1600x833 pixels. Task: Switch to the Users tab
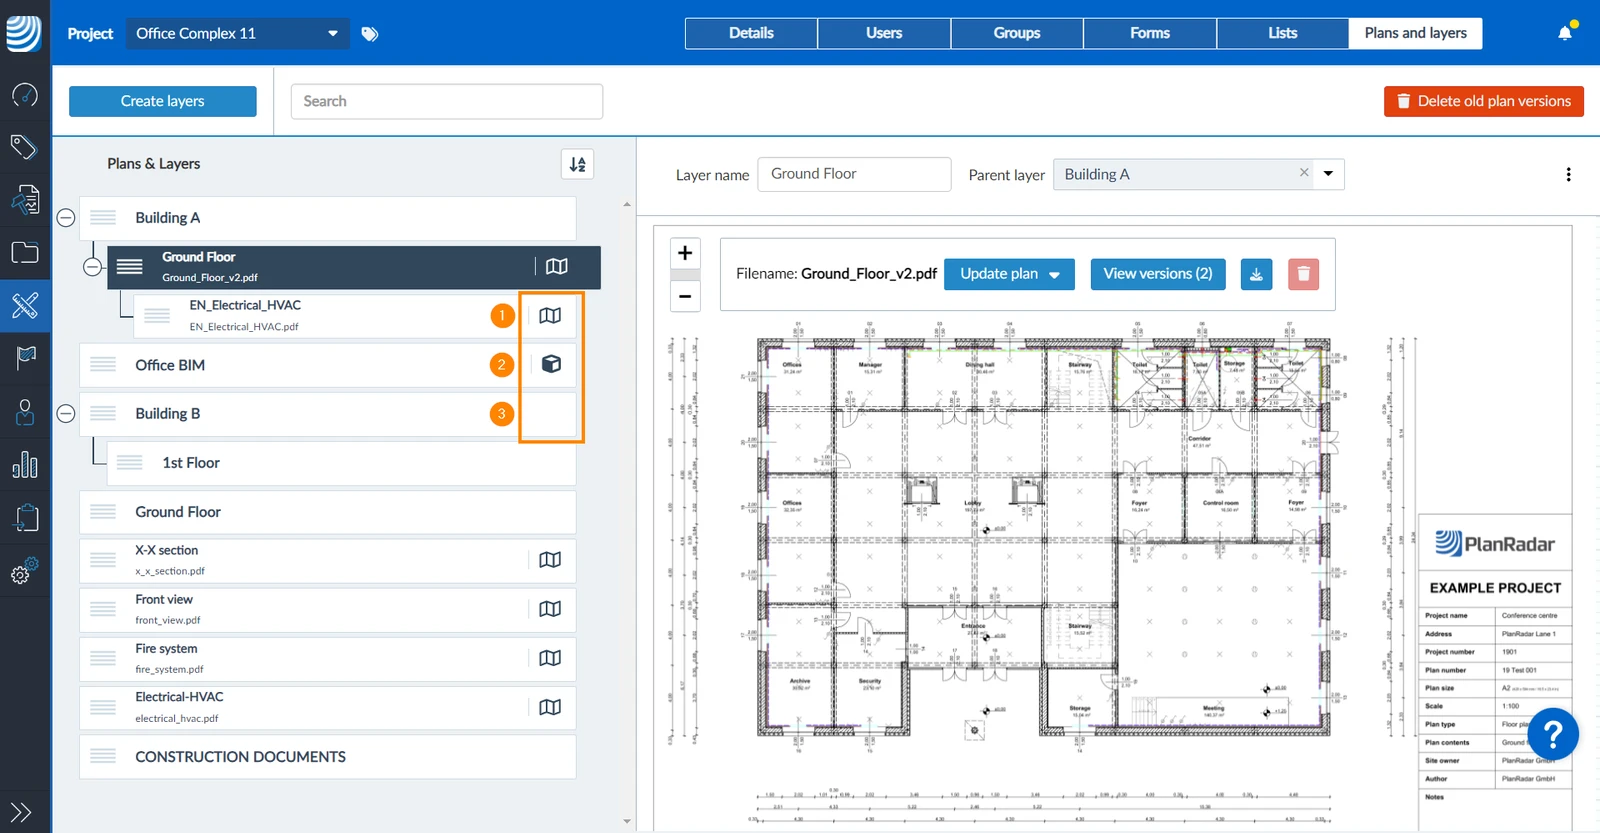pyautogui.click(x=884, y=33)
